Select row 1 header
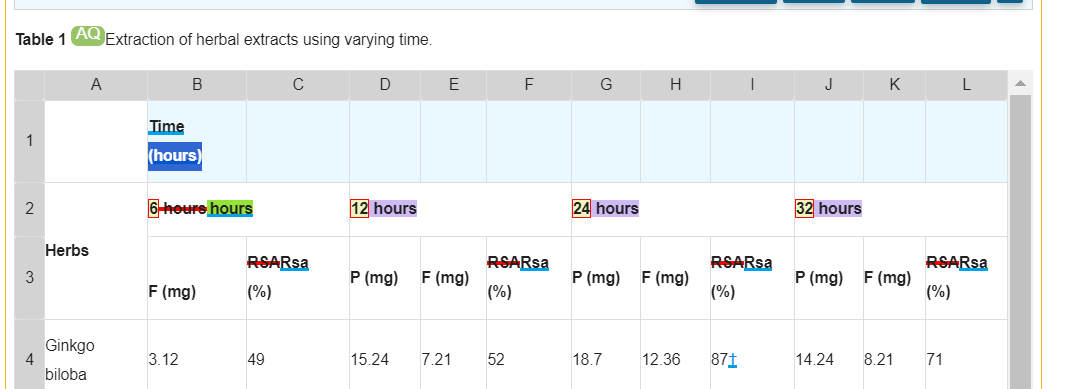The width and height of the screenshot is (1073, 389). coord(29,141)
